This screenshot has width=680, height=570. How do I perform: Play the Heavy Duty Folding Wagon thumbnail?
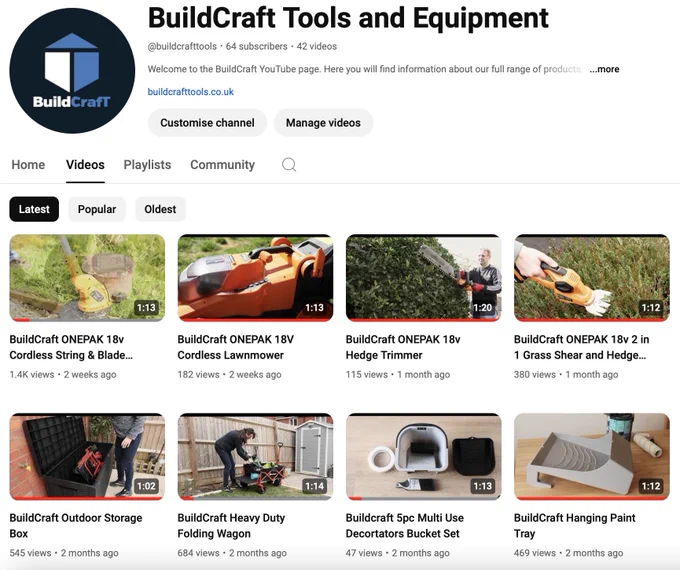point(255,457)
